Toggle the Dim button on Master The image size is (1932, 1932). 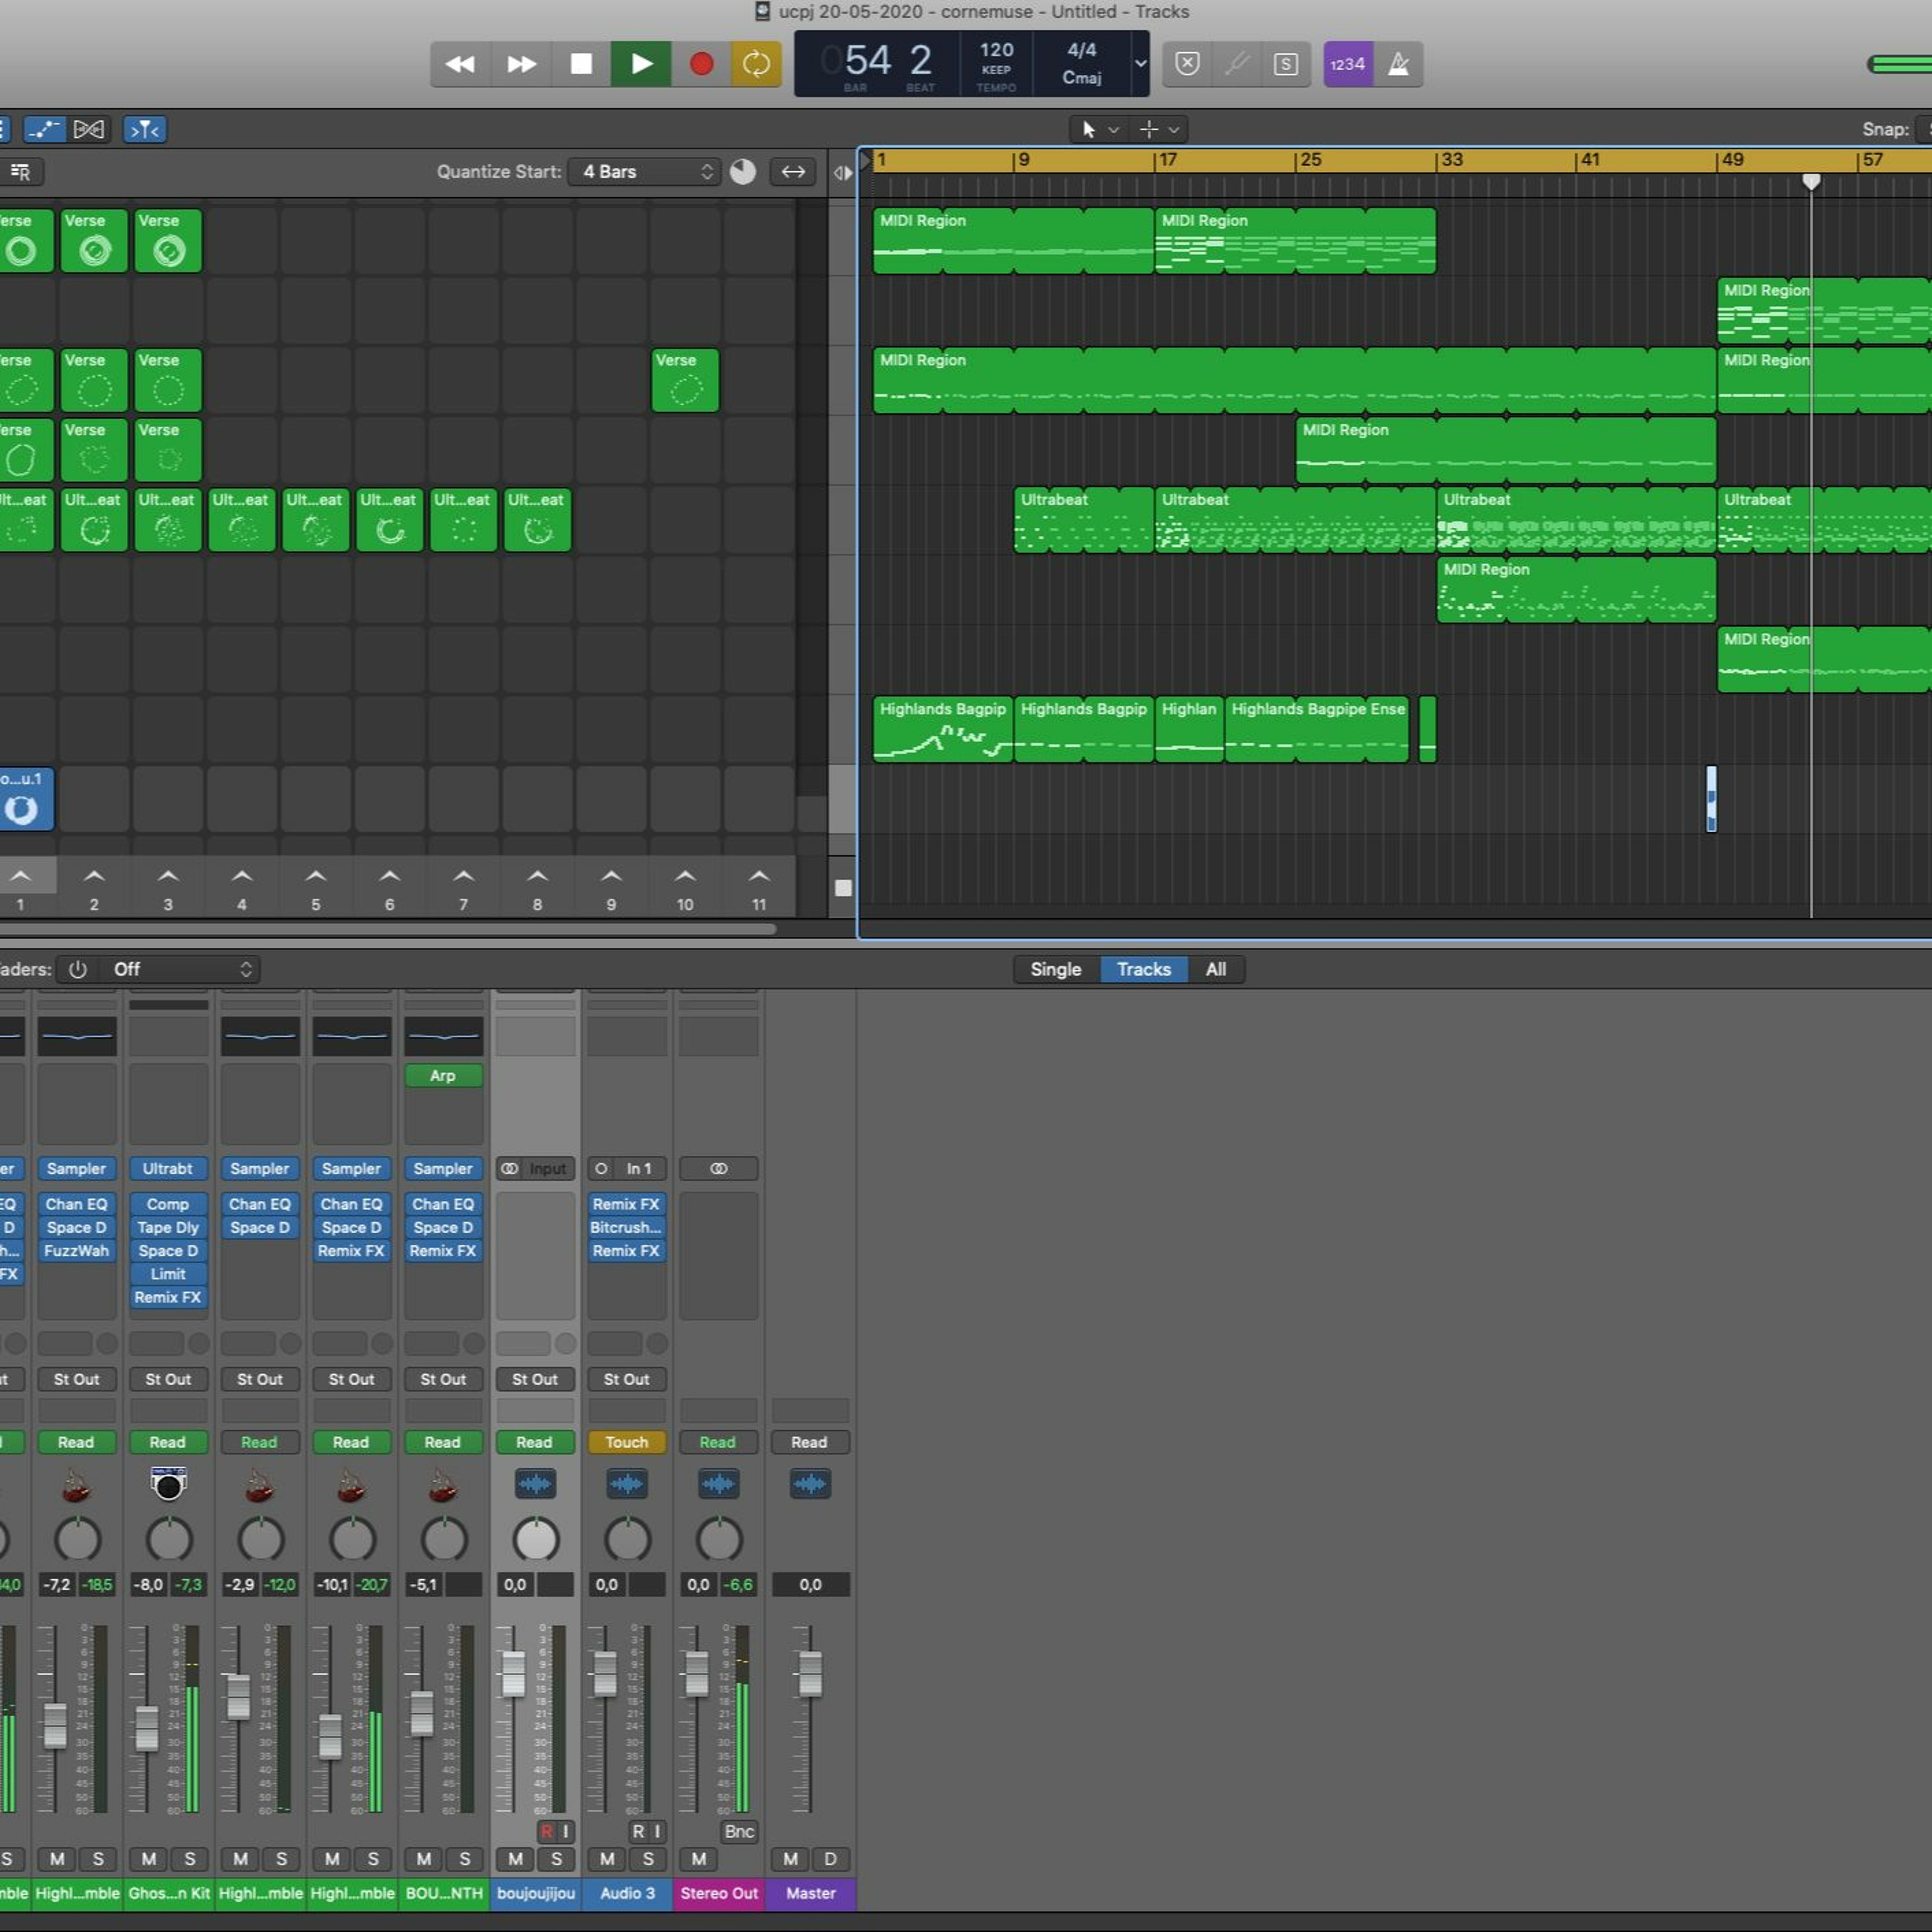point(829,1859)
